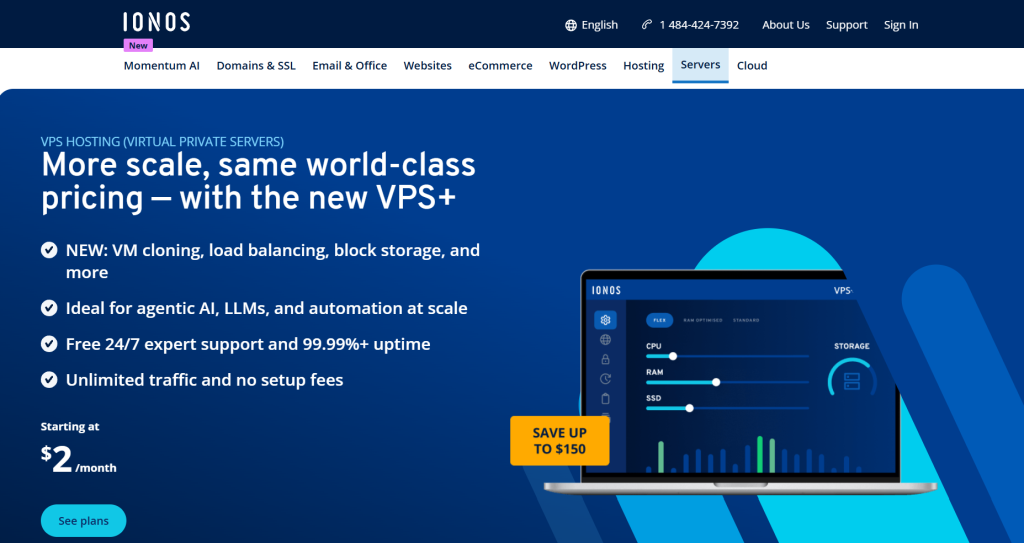Click the lock icon in laptop sidebar

pyautogui.click(x=605, y=359)
